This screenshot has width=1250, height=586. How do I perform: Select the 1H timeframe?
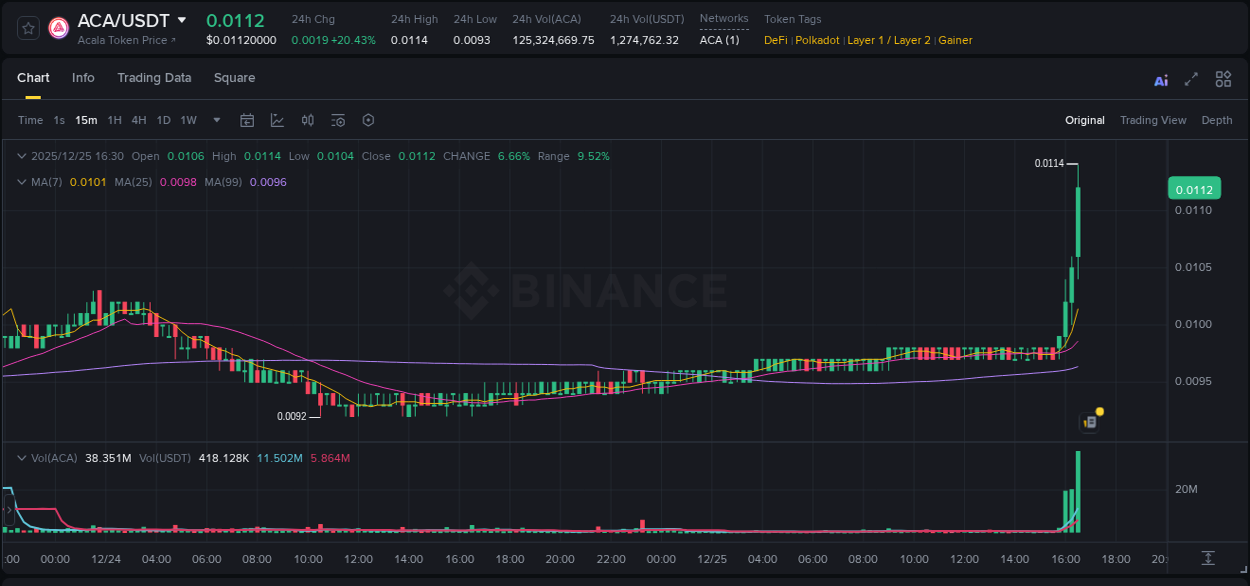(115, 120)
